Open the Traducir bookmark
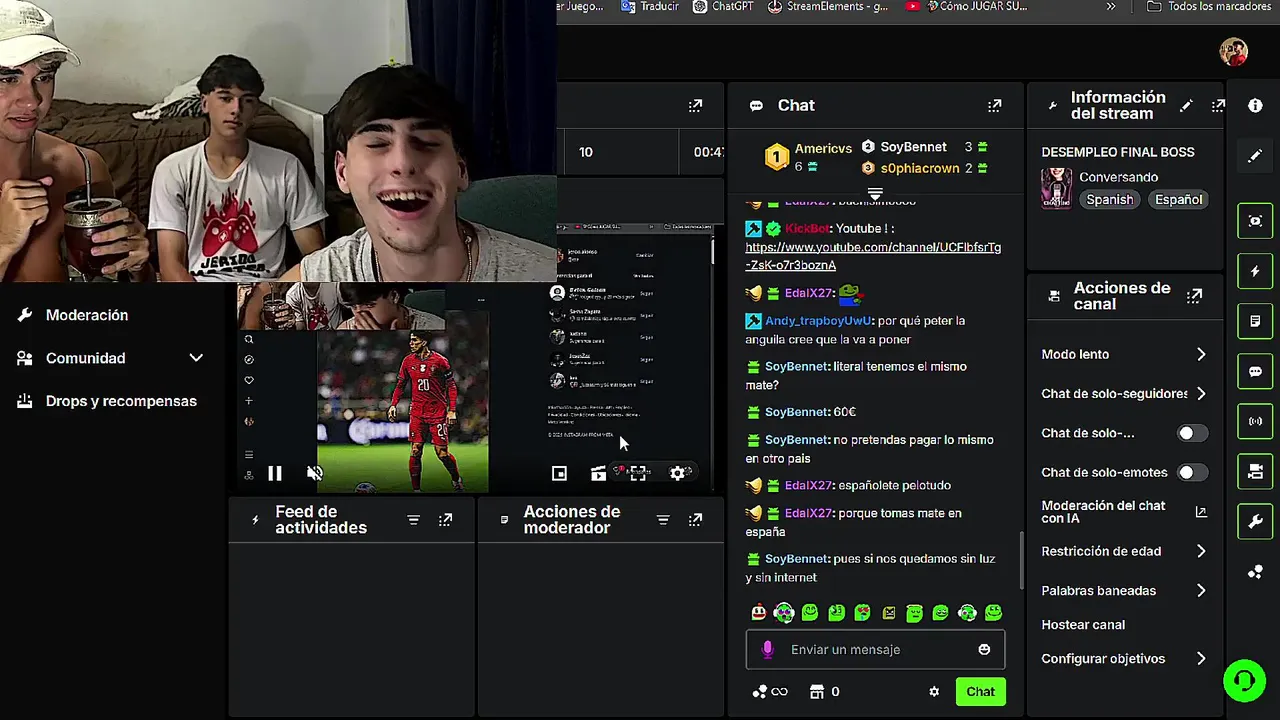This screenshot has width=1280, height=720. click(650, 6)
